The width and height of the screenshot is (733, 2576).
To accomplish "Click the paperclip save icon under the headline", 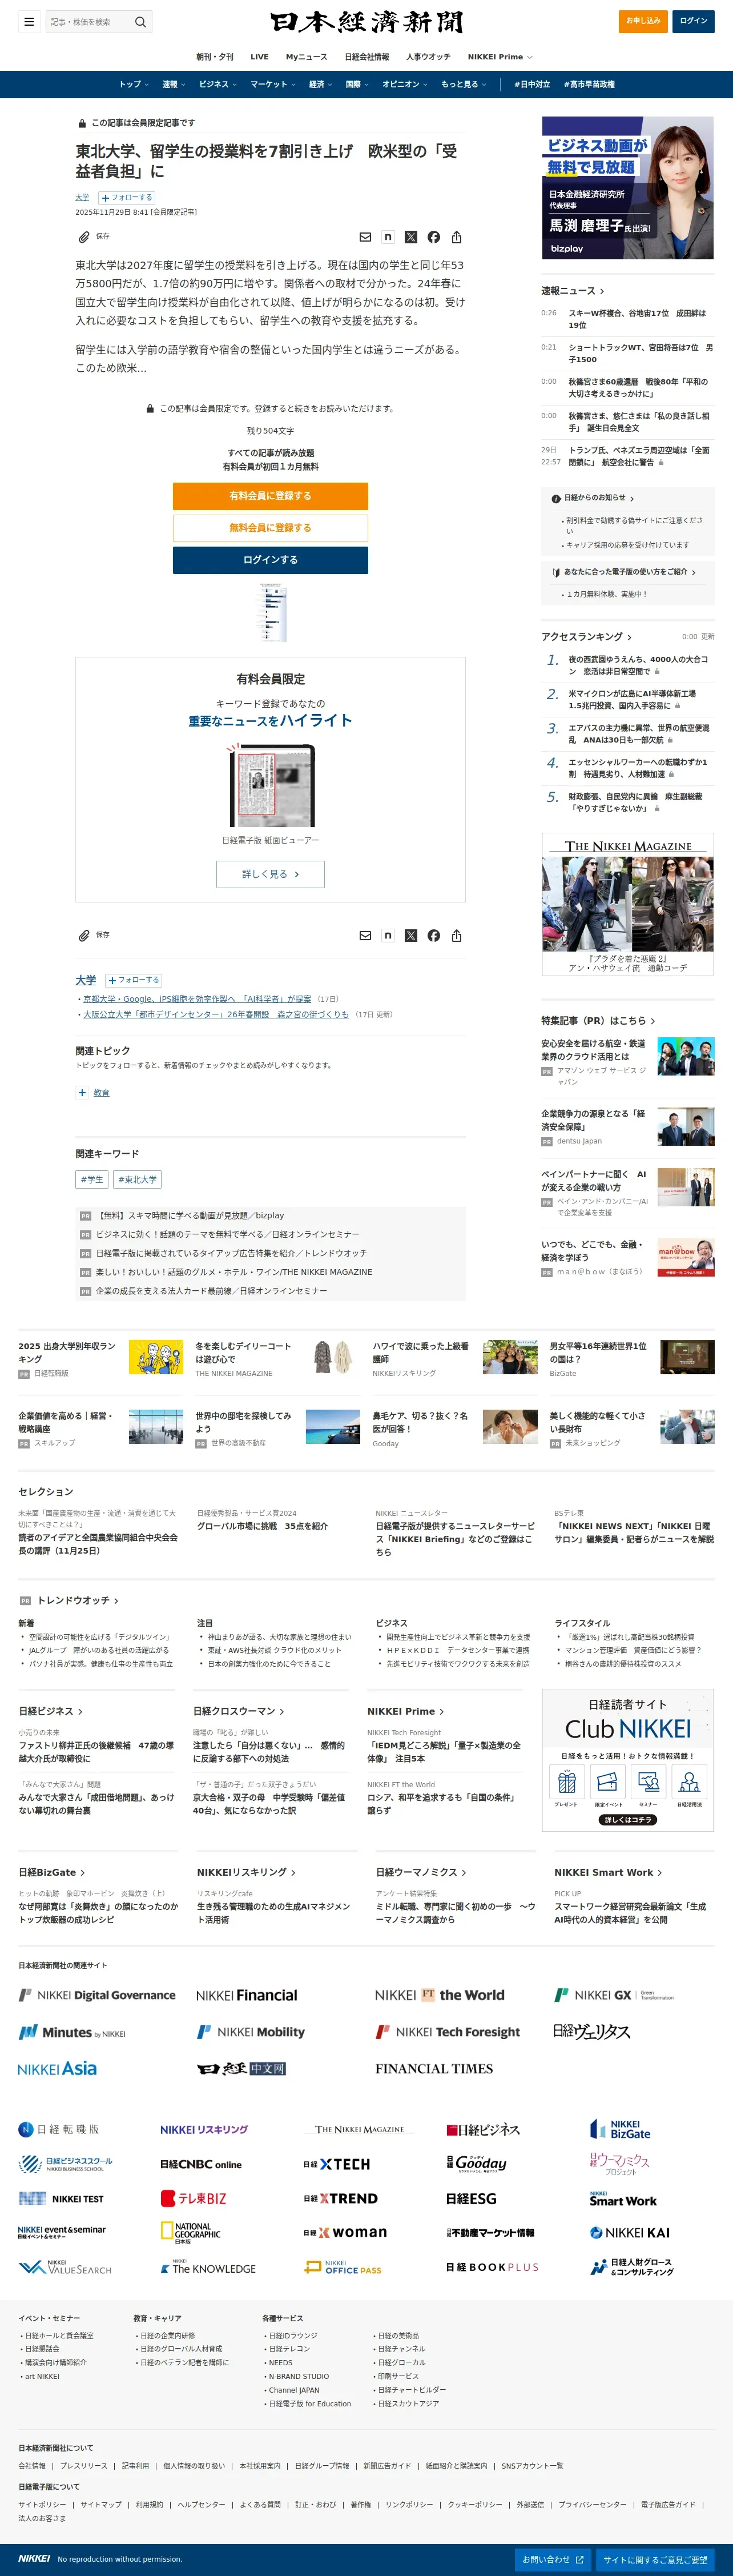I will point(84,237).
